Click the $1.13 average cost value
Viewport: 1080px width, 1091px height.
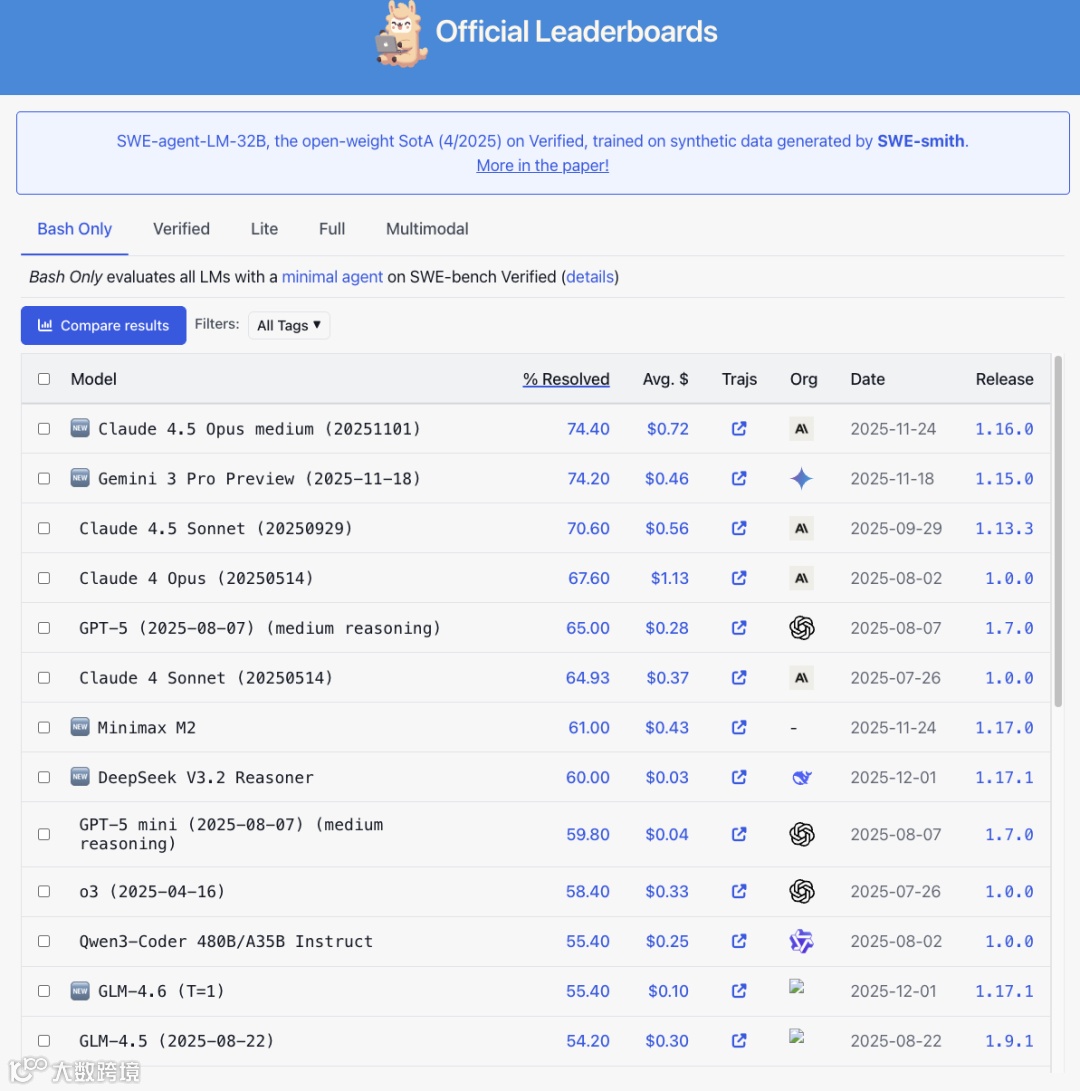coord(669,578)
